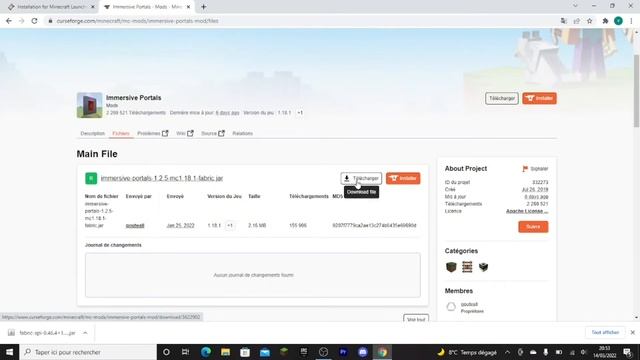Open the Windows Start menu

(x=9, y=352)
